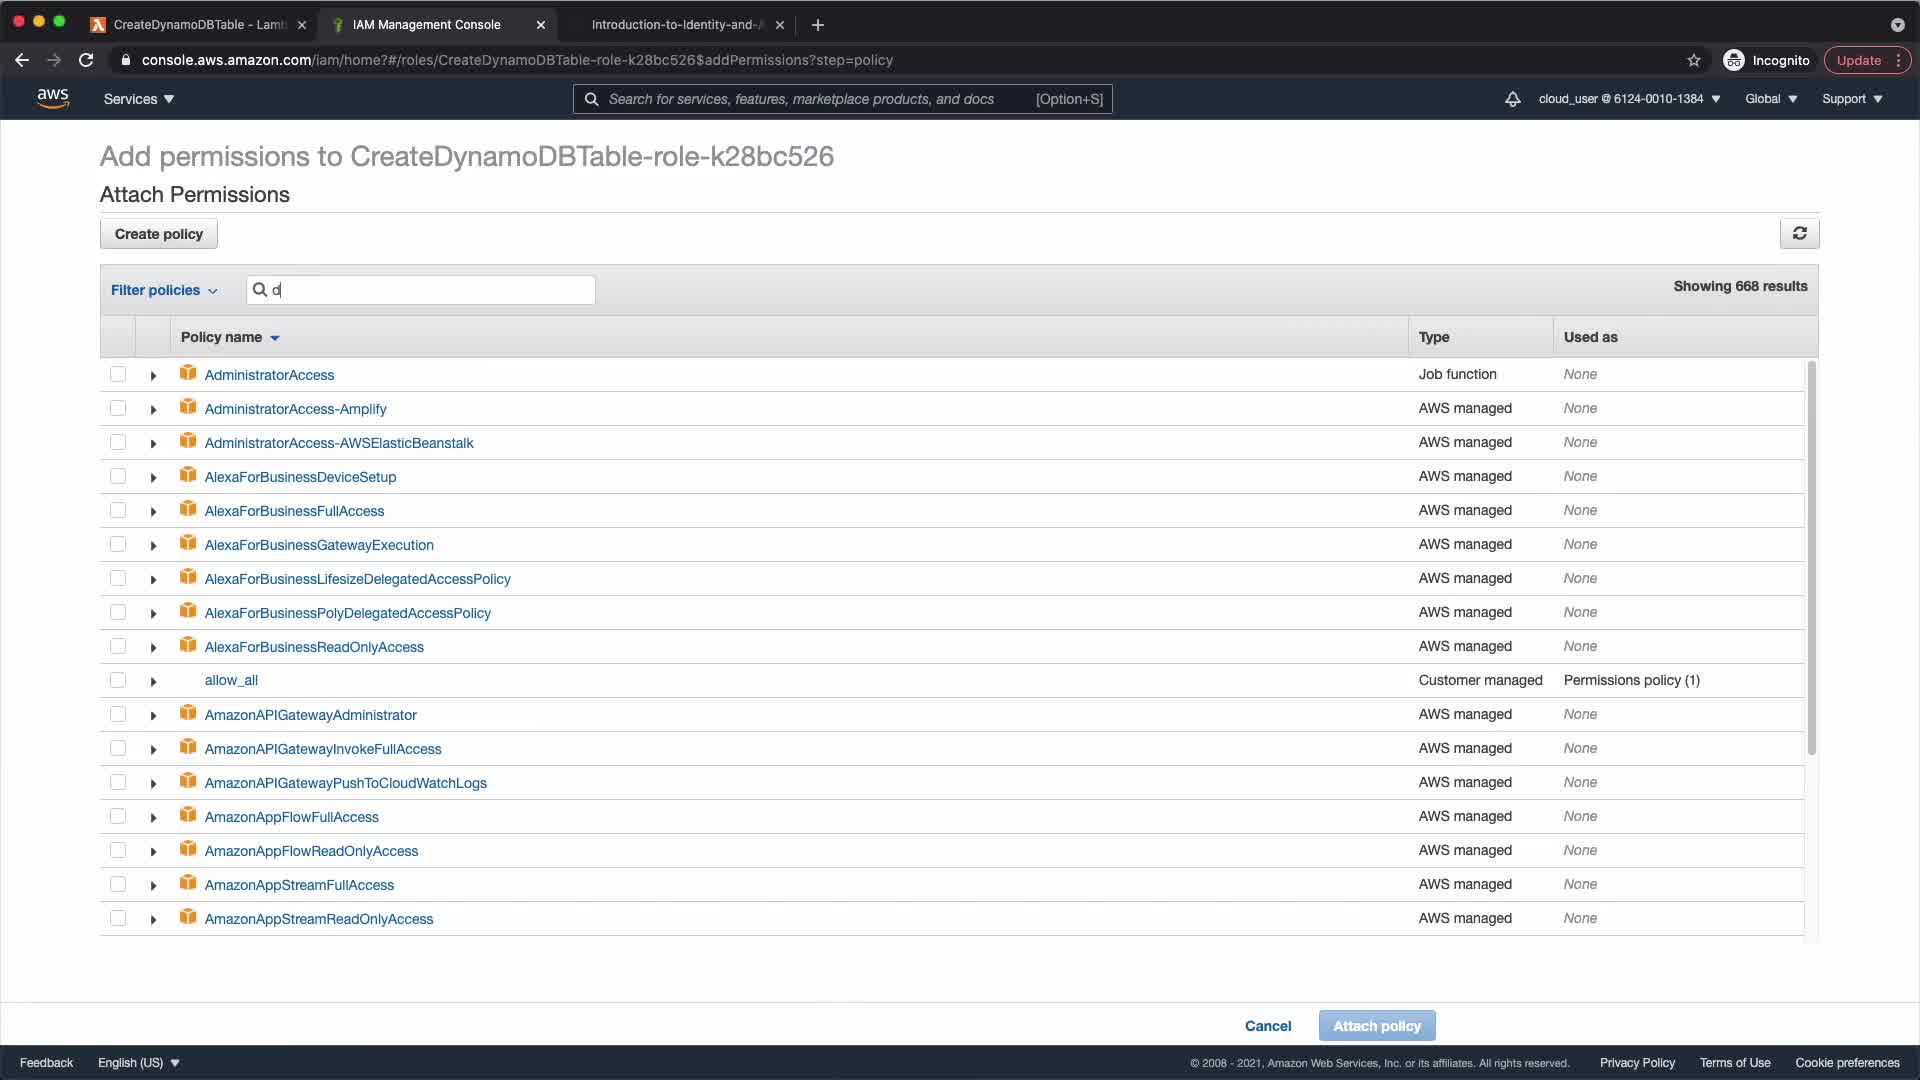This screenshot has width=1920, height=1080.
Task: Open the notifications bell icon
Action: [x=1512, y=99]
